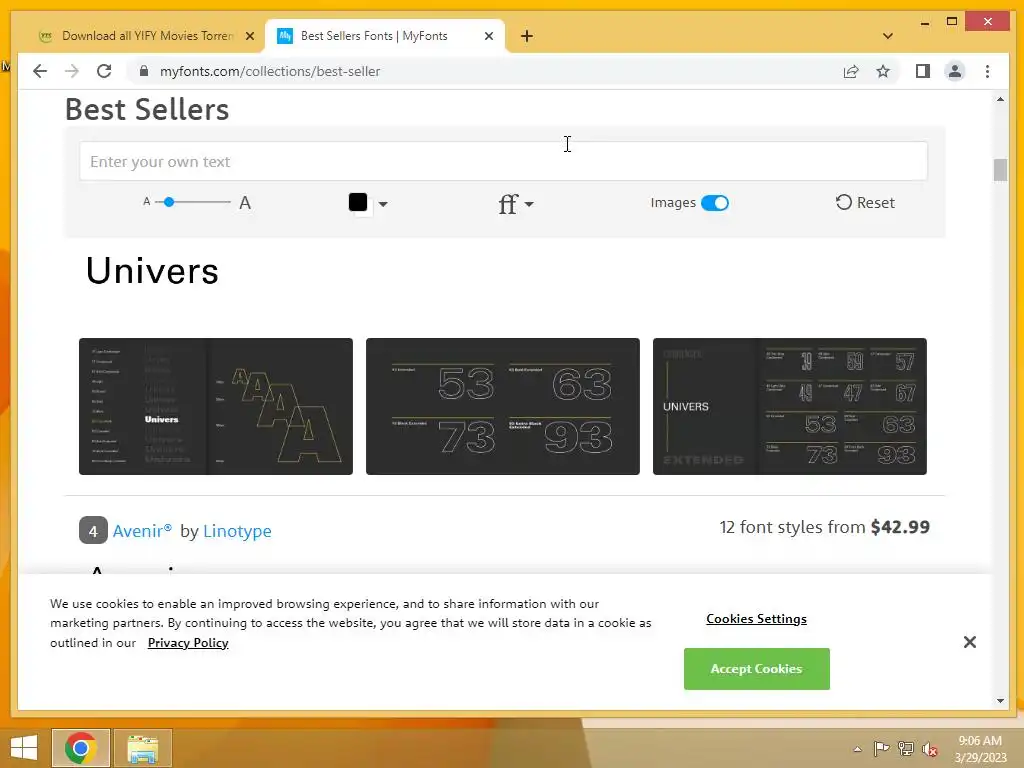Close the Best Sellers Fonts tab
The height and width of the screenshot is (768, 1024).
click(x=488, y=36)
